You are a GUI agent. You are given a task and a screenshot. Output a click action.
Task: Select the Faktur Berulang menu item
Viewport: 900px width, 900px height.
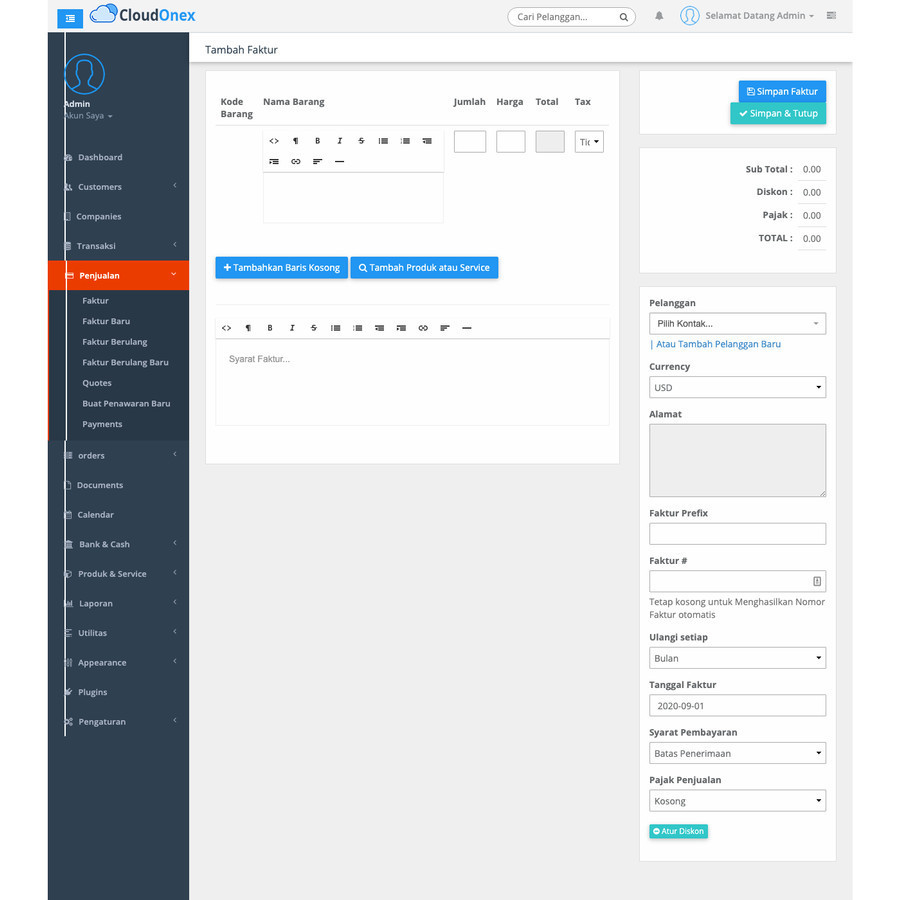pyautogui.click(x=113, y=341)
